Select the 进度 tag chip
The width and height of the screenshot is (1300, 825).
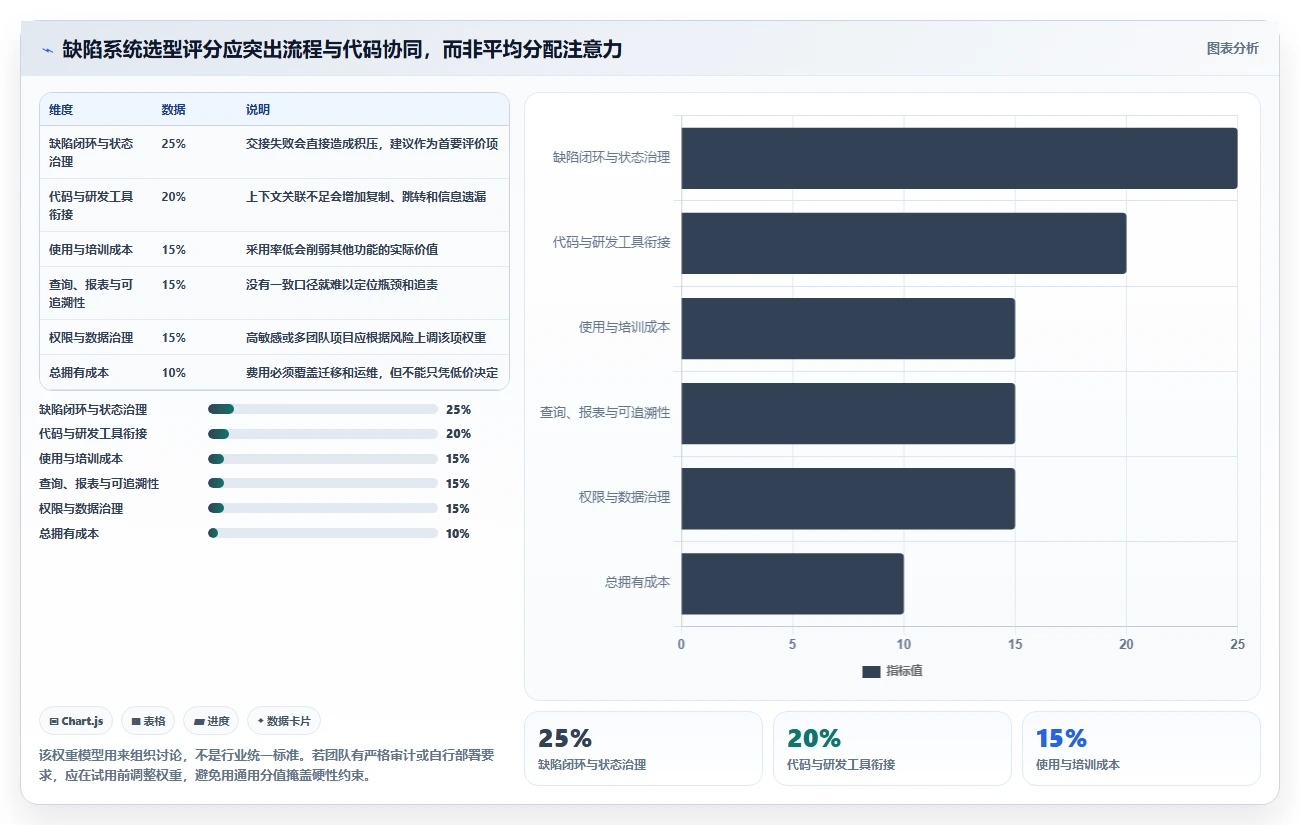click(211, 721)
